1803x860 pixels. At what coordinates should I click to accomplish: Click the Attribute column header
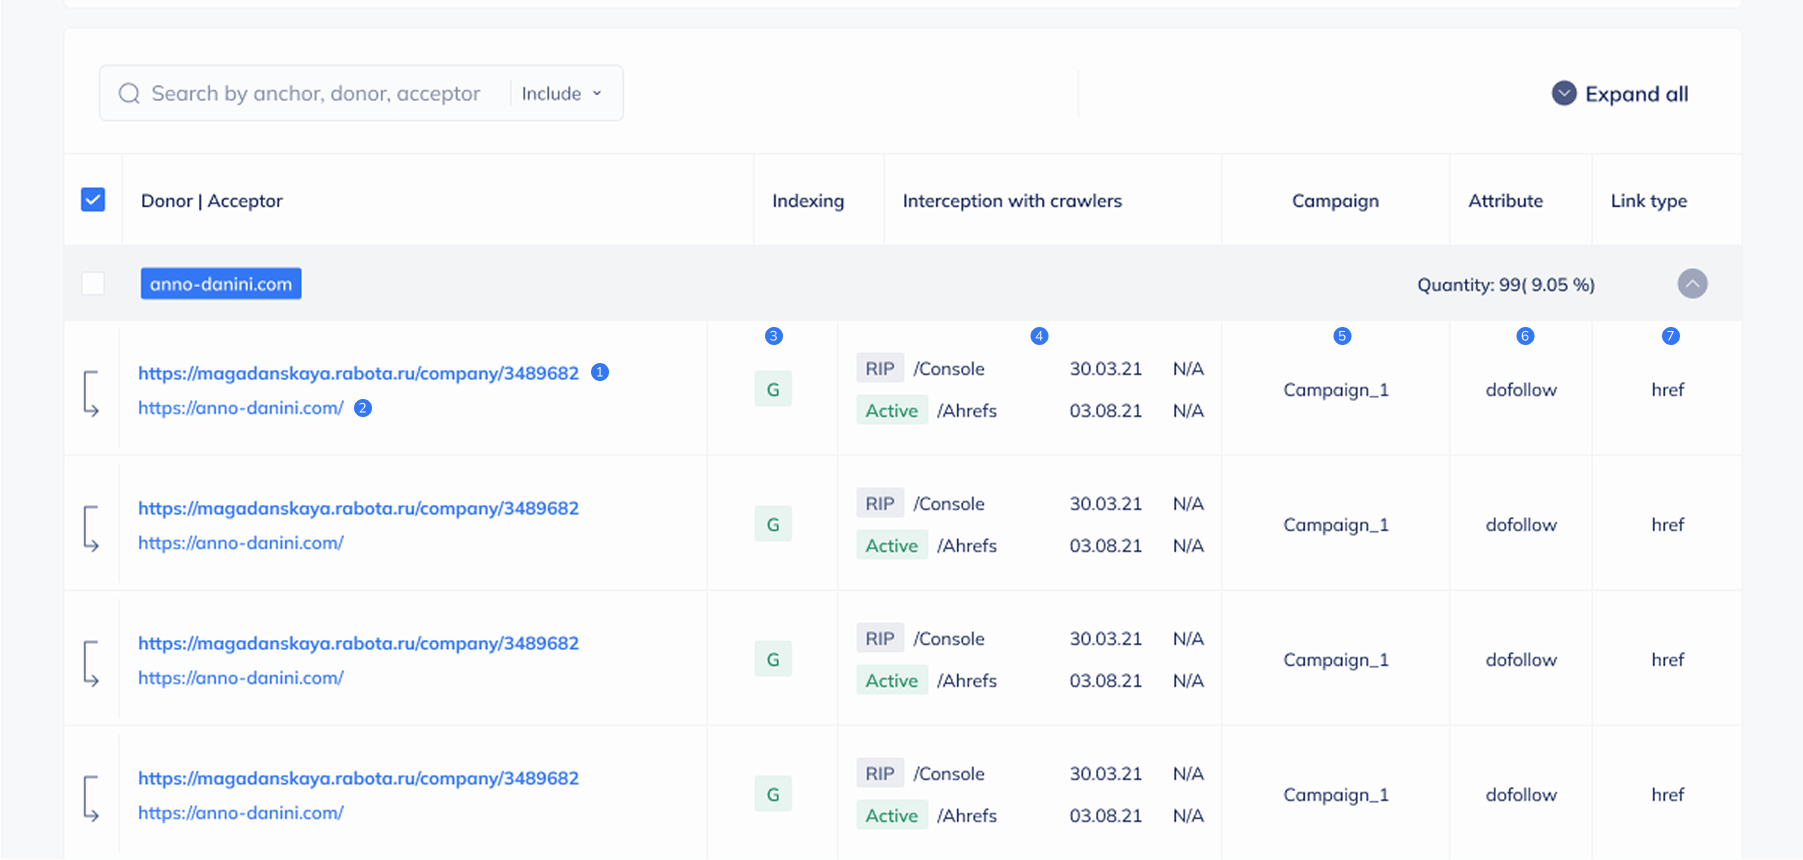(x=1505, y=200)
